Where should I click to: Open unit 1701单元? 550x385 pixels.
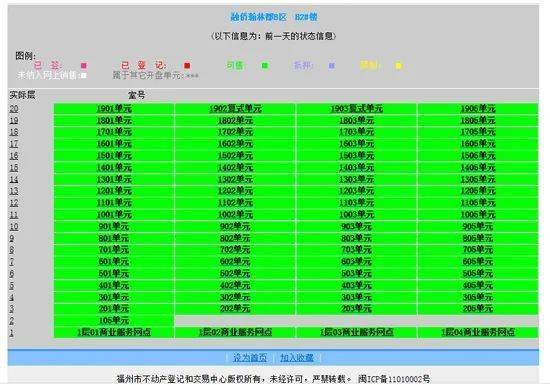(x=114, y=132)
